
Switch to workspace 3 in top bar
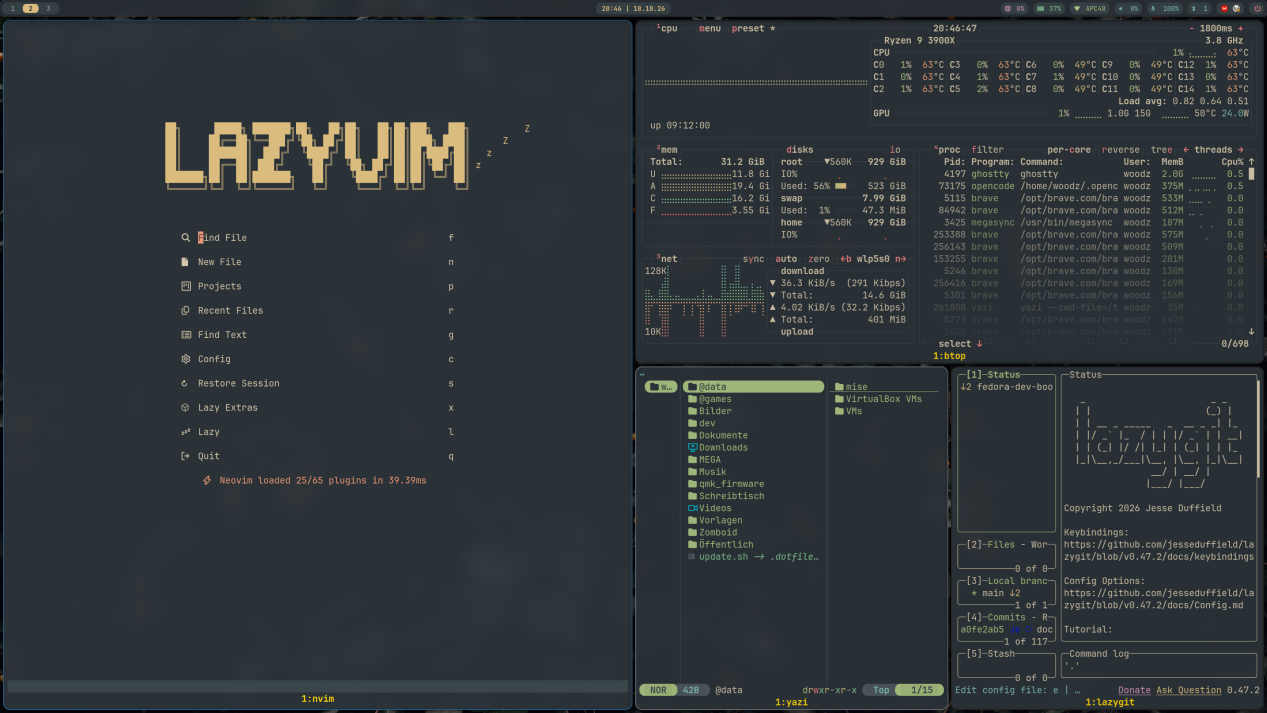click(47, 8)
